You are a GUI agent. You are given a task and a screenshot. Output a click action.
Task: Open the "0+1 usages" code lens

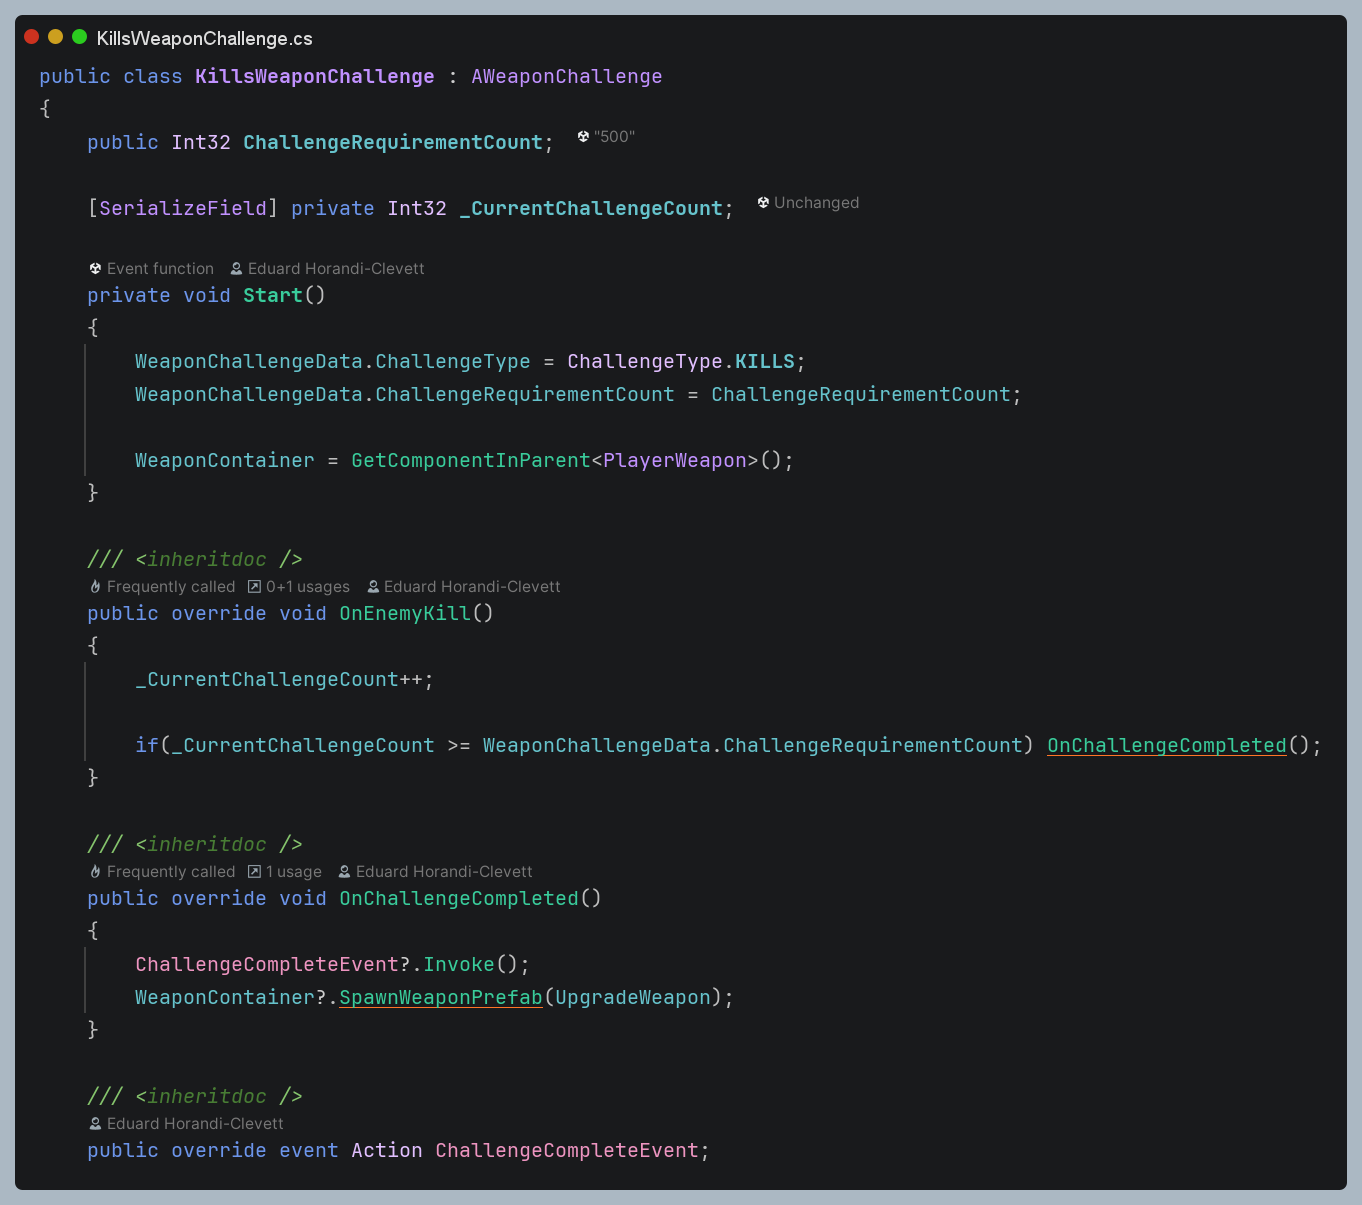pyautogui.click(x=308, y=587)
